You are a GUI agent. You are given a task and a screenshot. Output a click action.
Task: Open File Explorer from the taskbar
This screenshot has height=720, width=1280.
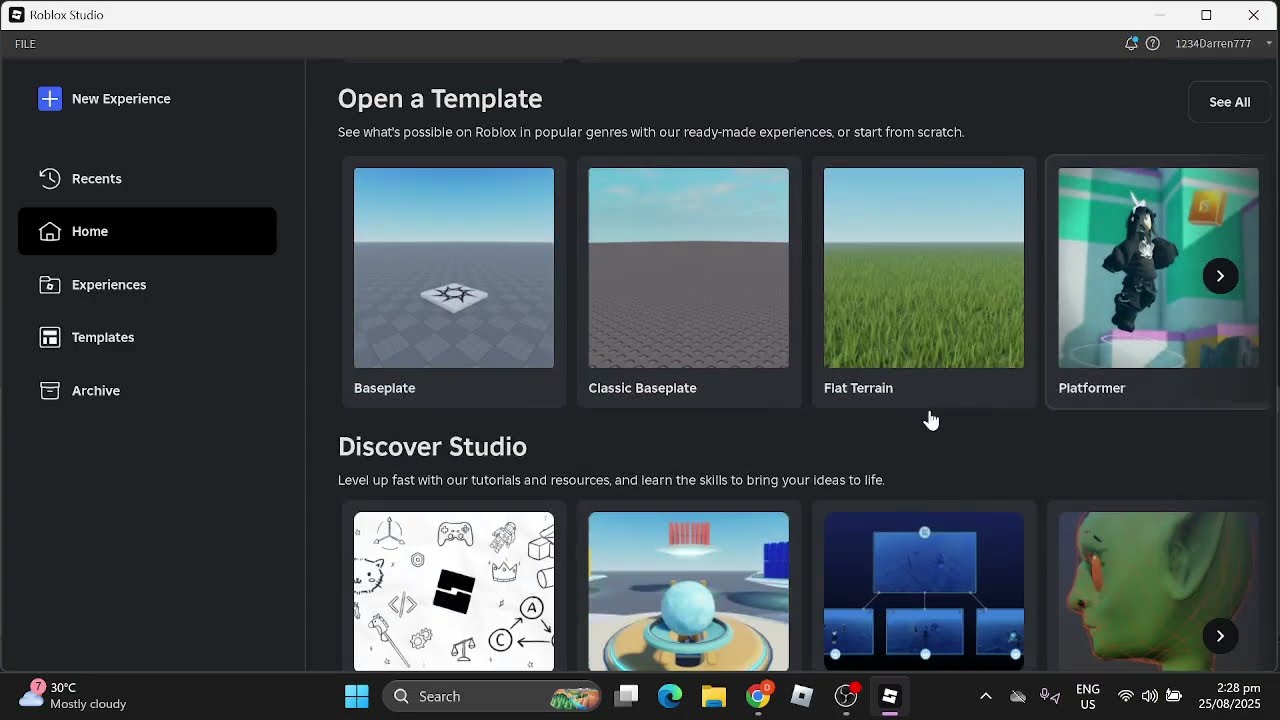tap(713, 696)
